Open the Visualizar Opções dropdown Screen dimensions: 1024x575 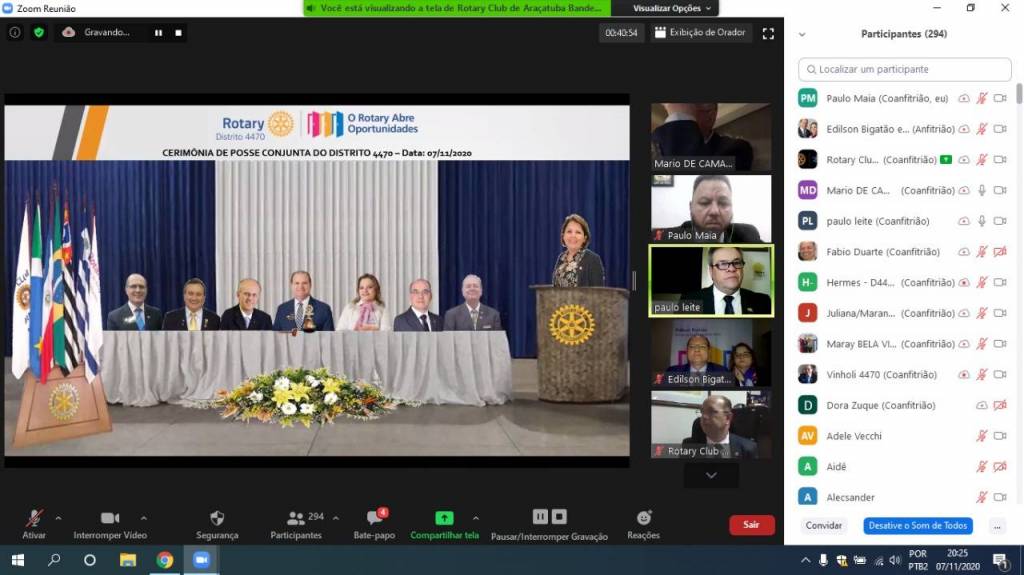672,8
